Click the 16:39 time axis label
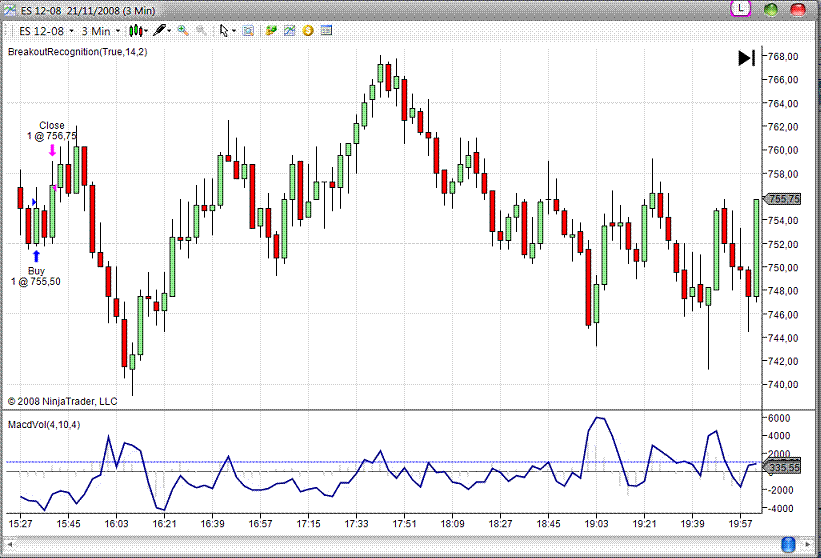 coord(212,524)
